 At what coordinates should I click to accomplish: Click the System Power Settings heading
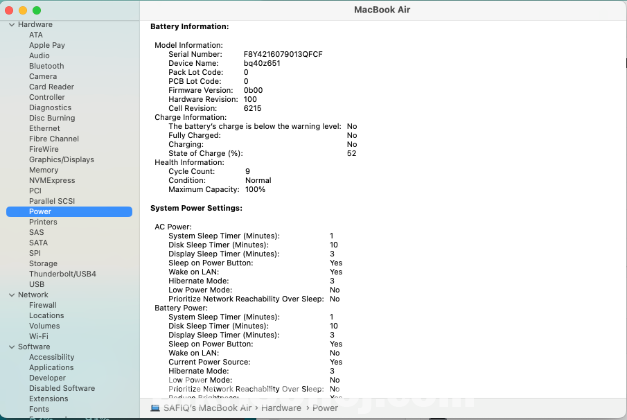[x=196, y=208]
